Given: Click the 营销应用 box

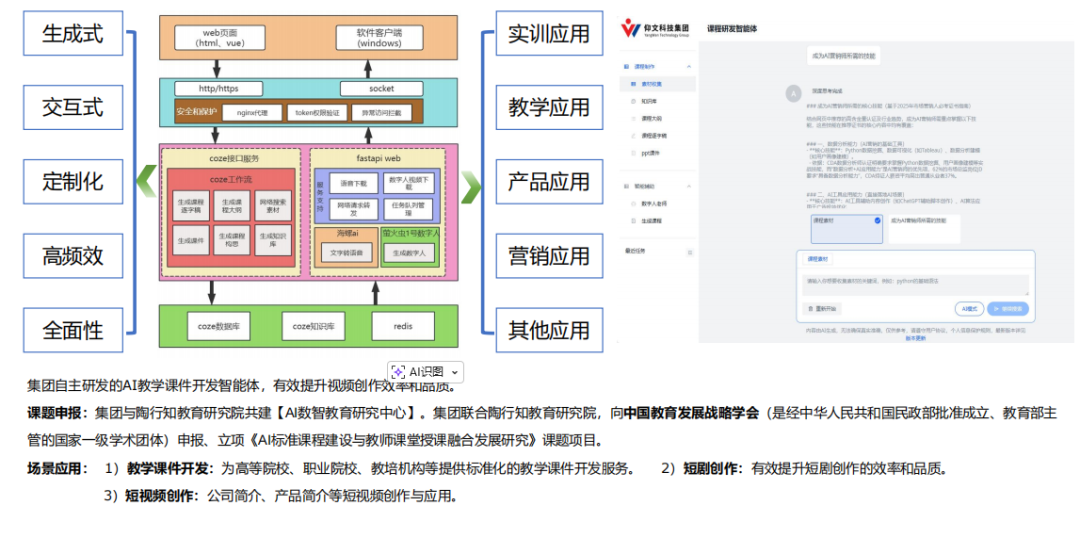Looking at the screenshot, I should (549, 256).
